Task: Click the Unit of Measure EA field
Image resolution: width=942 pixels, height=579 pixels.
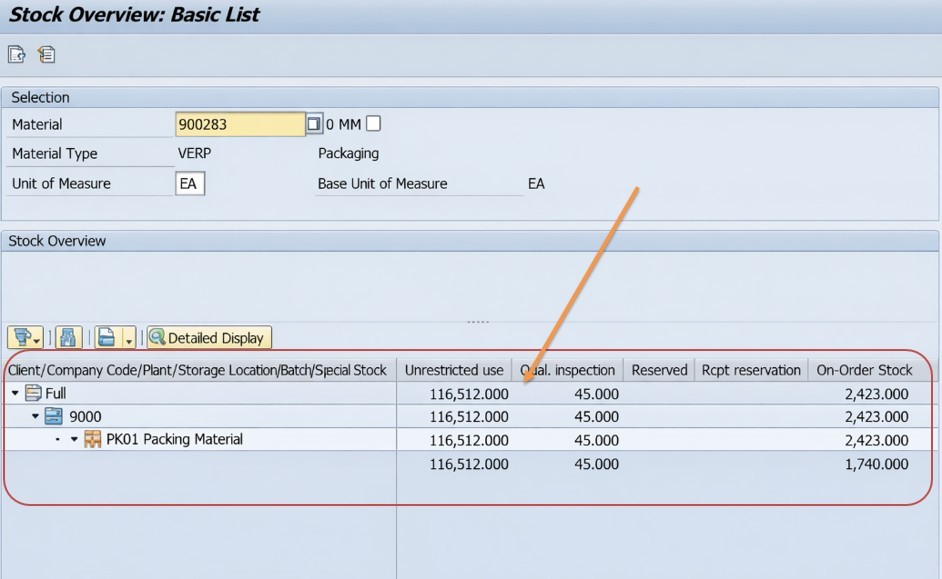Action: (189, 184)
